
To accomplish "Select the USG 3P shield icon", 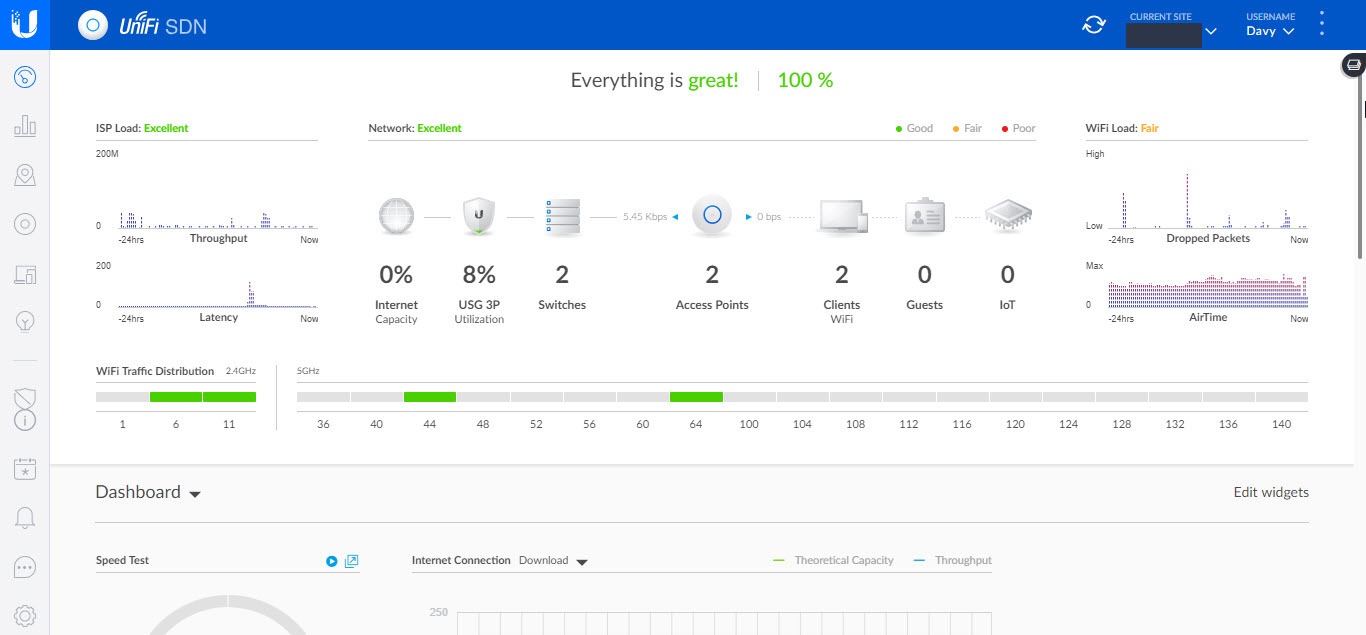I will coord(479,216).
